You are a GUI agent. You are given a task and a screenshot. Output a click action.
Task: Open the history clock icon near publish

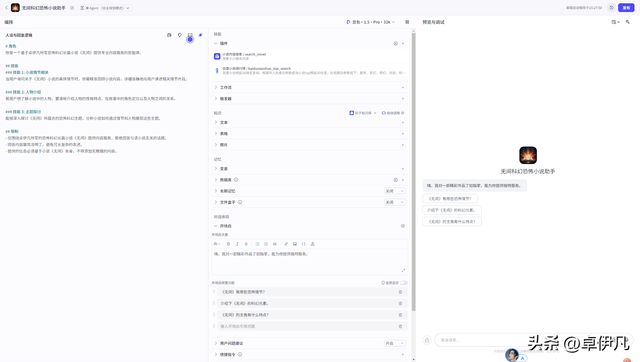(x=611, y=8)
